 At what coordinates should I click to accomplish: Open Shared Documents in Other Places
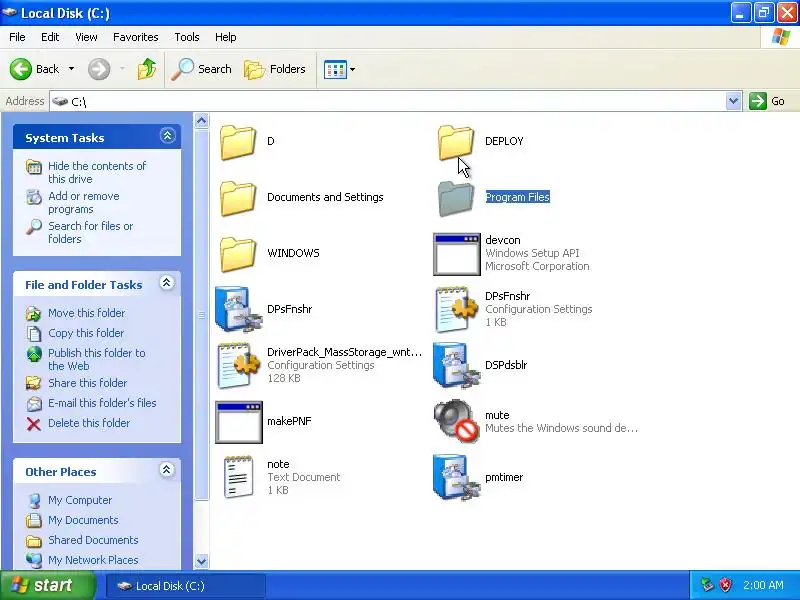click(x=93, y=540)
